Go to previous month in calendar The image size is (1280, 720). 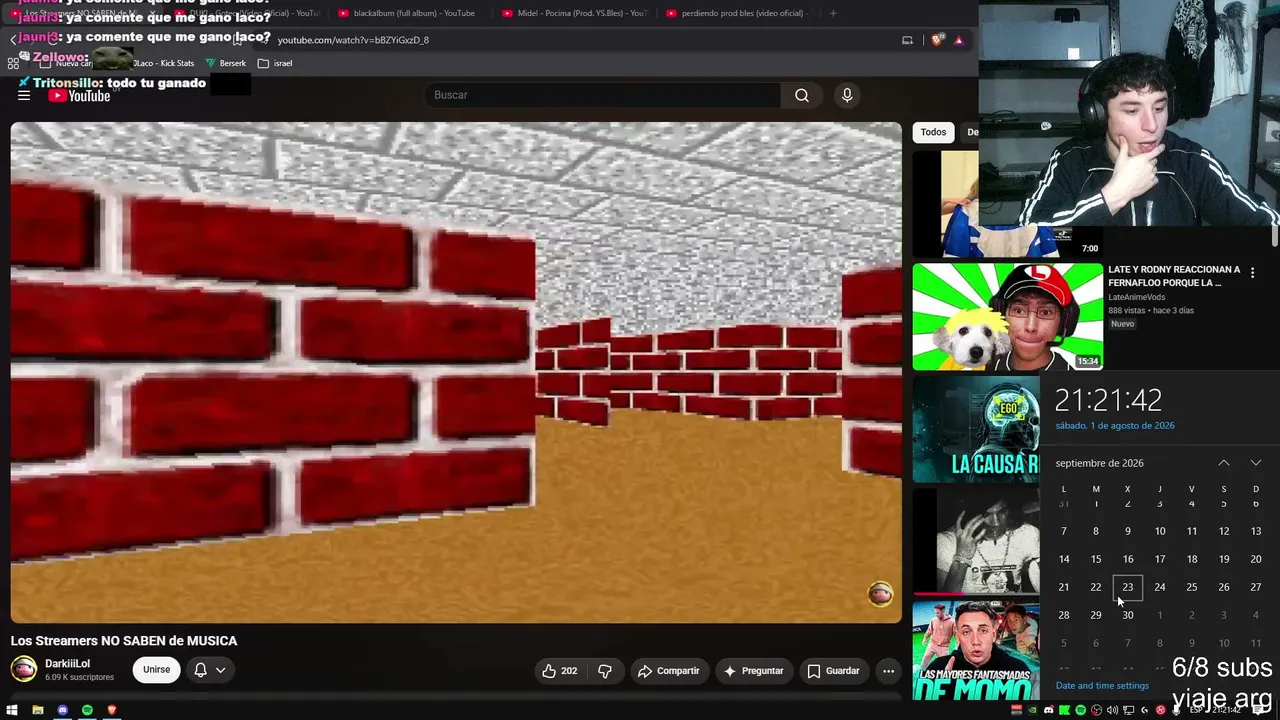click(x=1224, y=463)
